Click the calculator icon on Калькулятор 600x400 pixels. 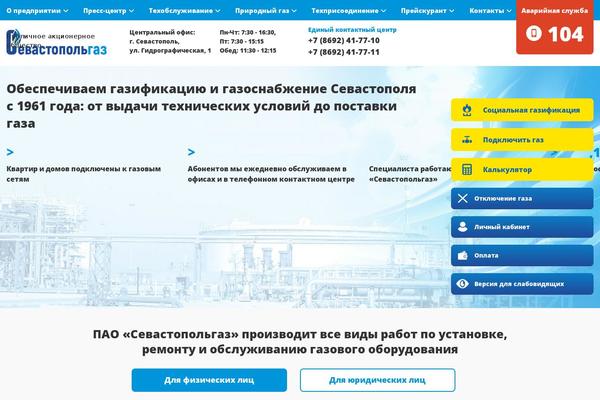[466, 170]
